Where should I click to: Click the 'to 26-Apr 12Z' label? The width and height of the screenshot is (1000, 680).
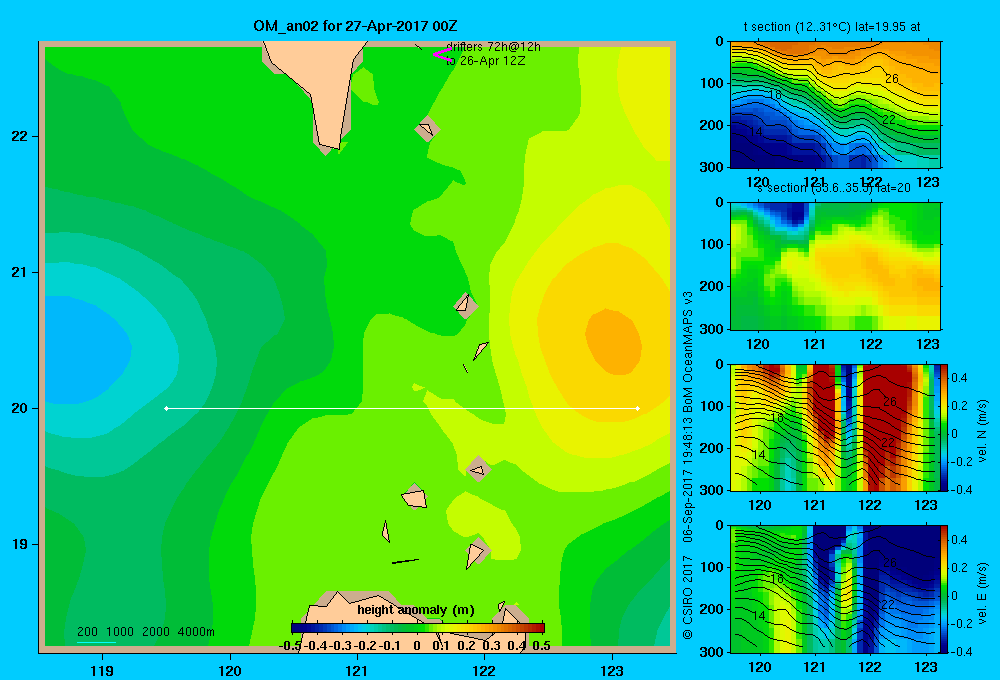(x=485, y=61)
